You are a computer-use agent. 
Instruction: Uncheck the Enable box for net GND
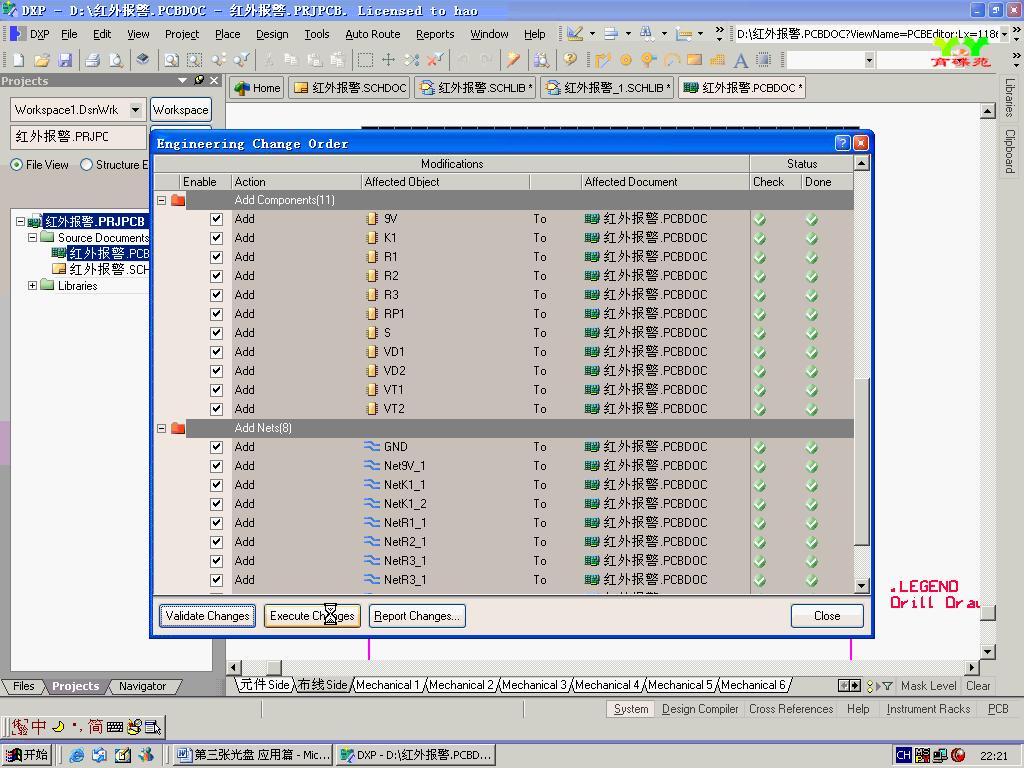216,447
